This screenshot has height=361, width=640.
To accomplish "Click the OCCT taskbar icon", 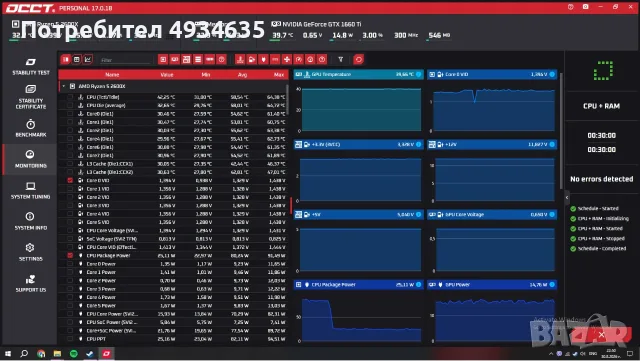I will pos(107,353).
